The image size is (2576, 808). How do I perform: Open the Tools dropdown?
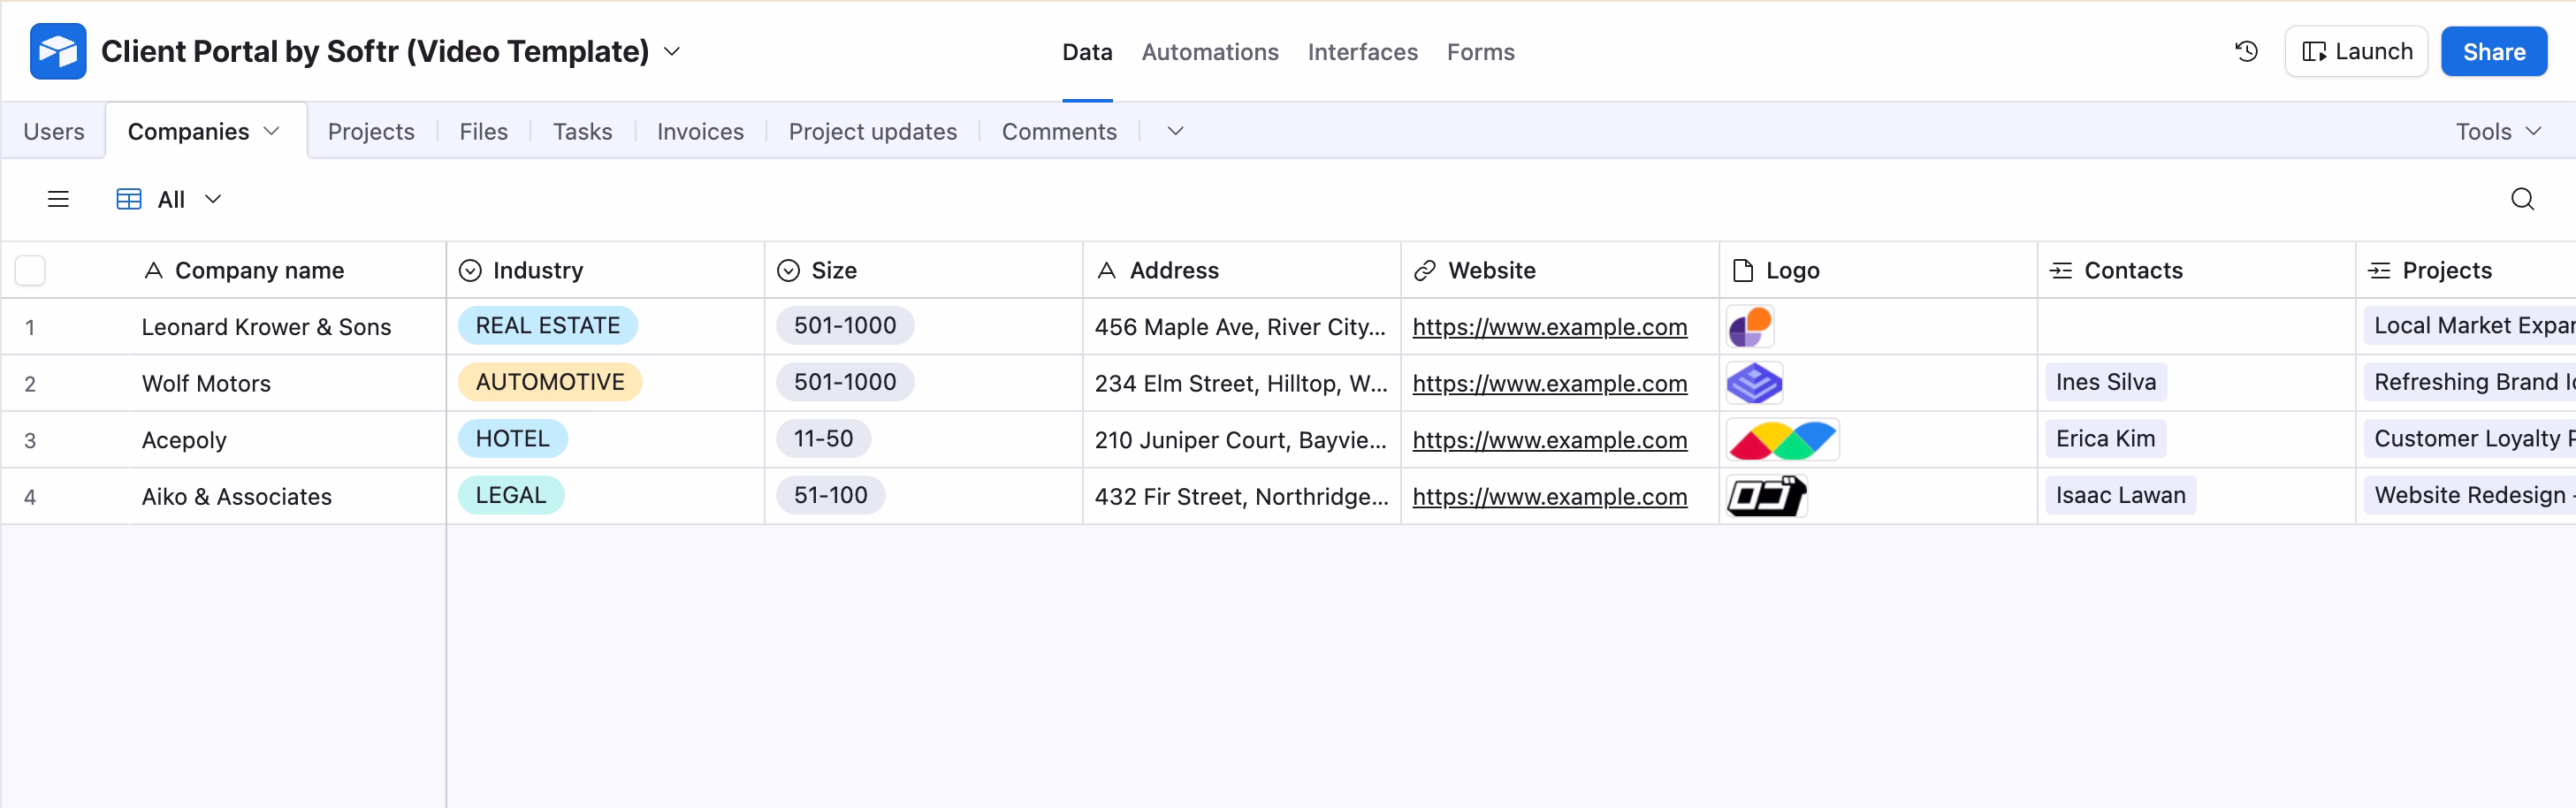click(2496, 131)
